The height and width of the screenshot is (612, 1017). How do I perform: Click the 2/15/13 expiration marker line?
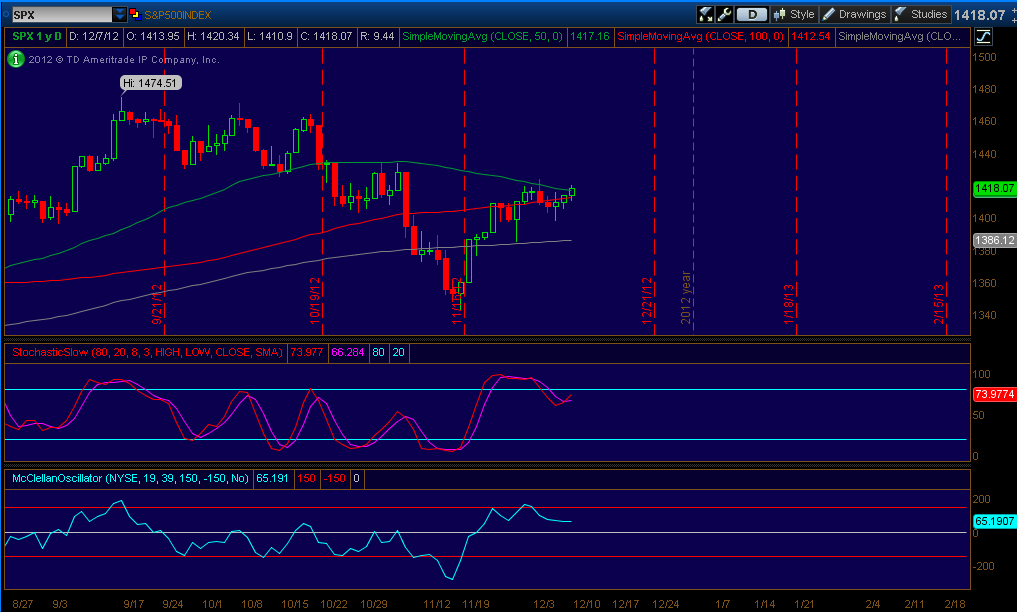(x=947, y=191)
